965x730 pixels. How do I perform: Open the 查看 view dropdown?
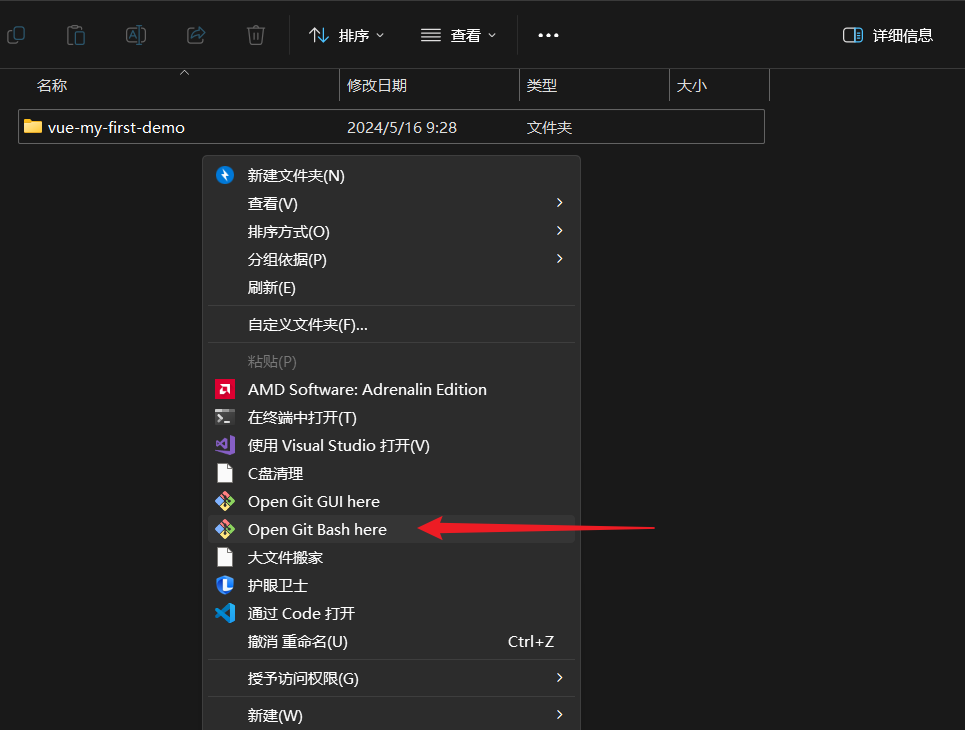458,35
